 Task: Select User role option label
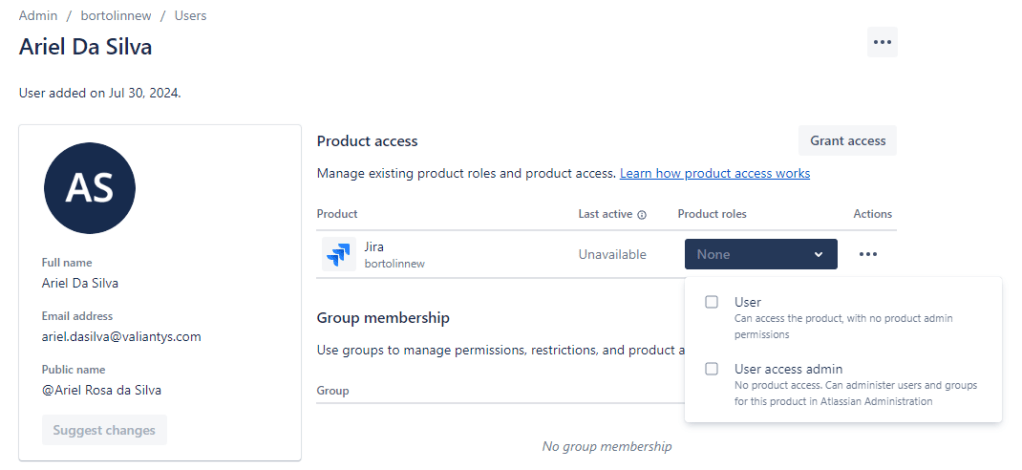[747, 302]
